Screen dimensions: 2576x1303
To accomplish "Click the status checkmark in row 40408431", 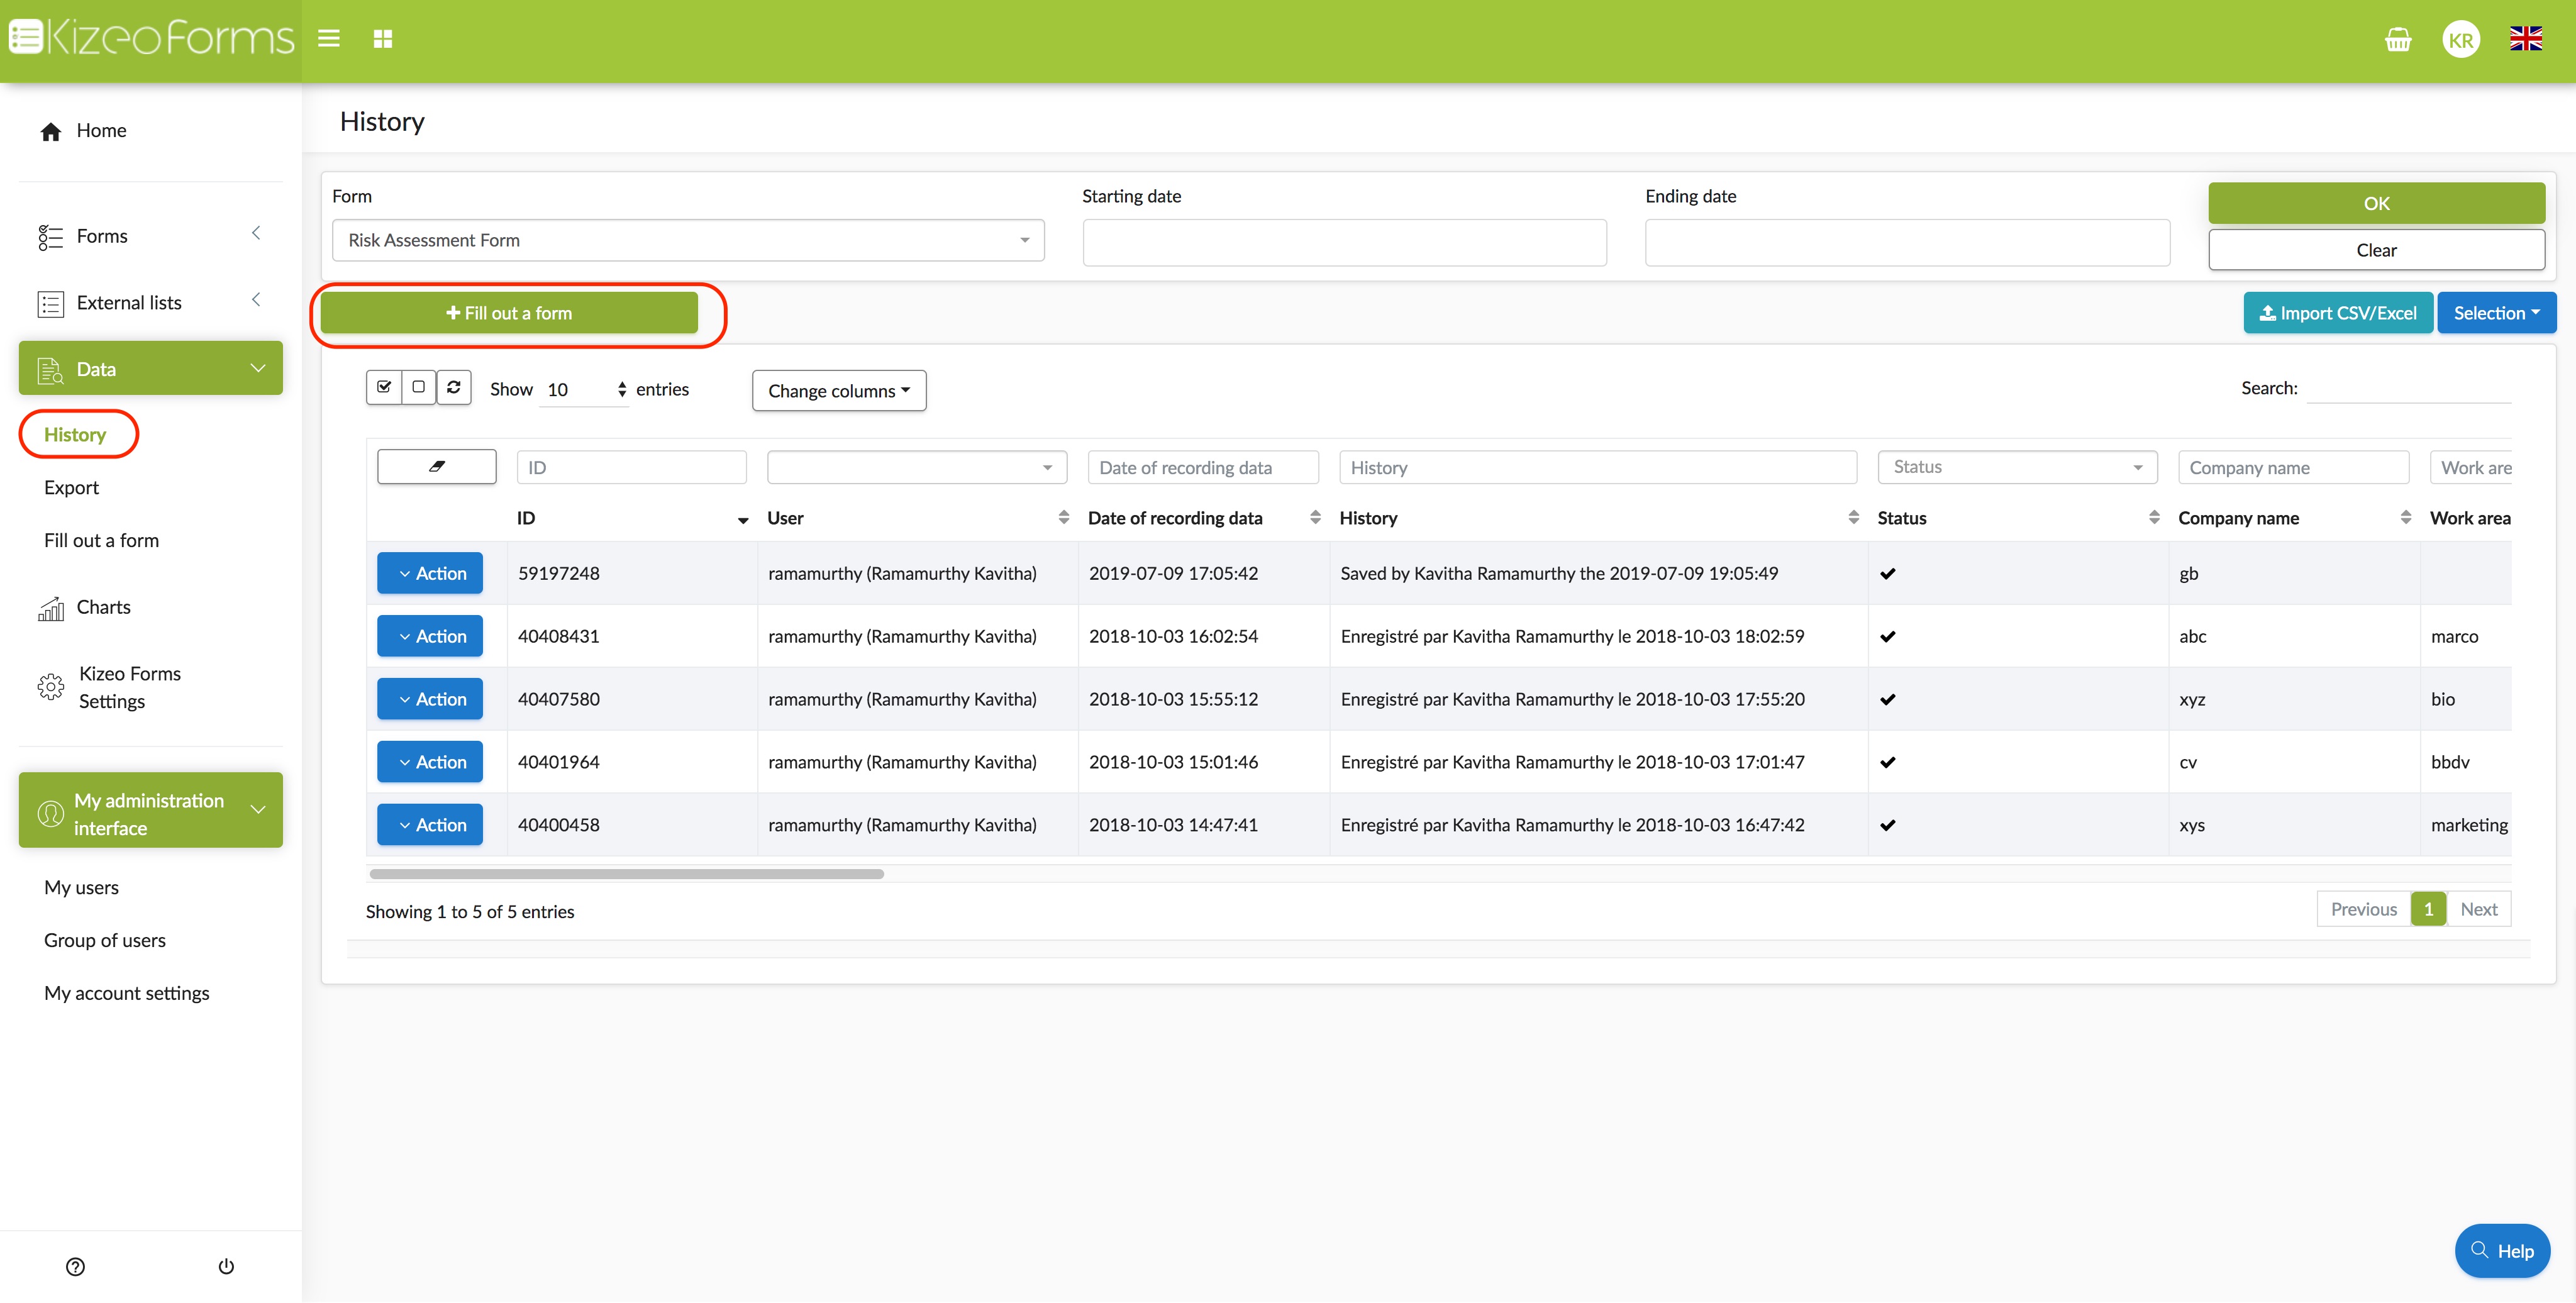I will (x=1887, y=637).
